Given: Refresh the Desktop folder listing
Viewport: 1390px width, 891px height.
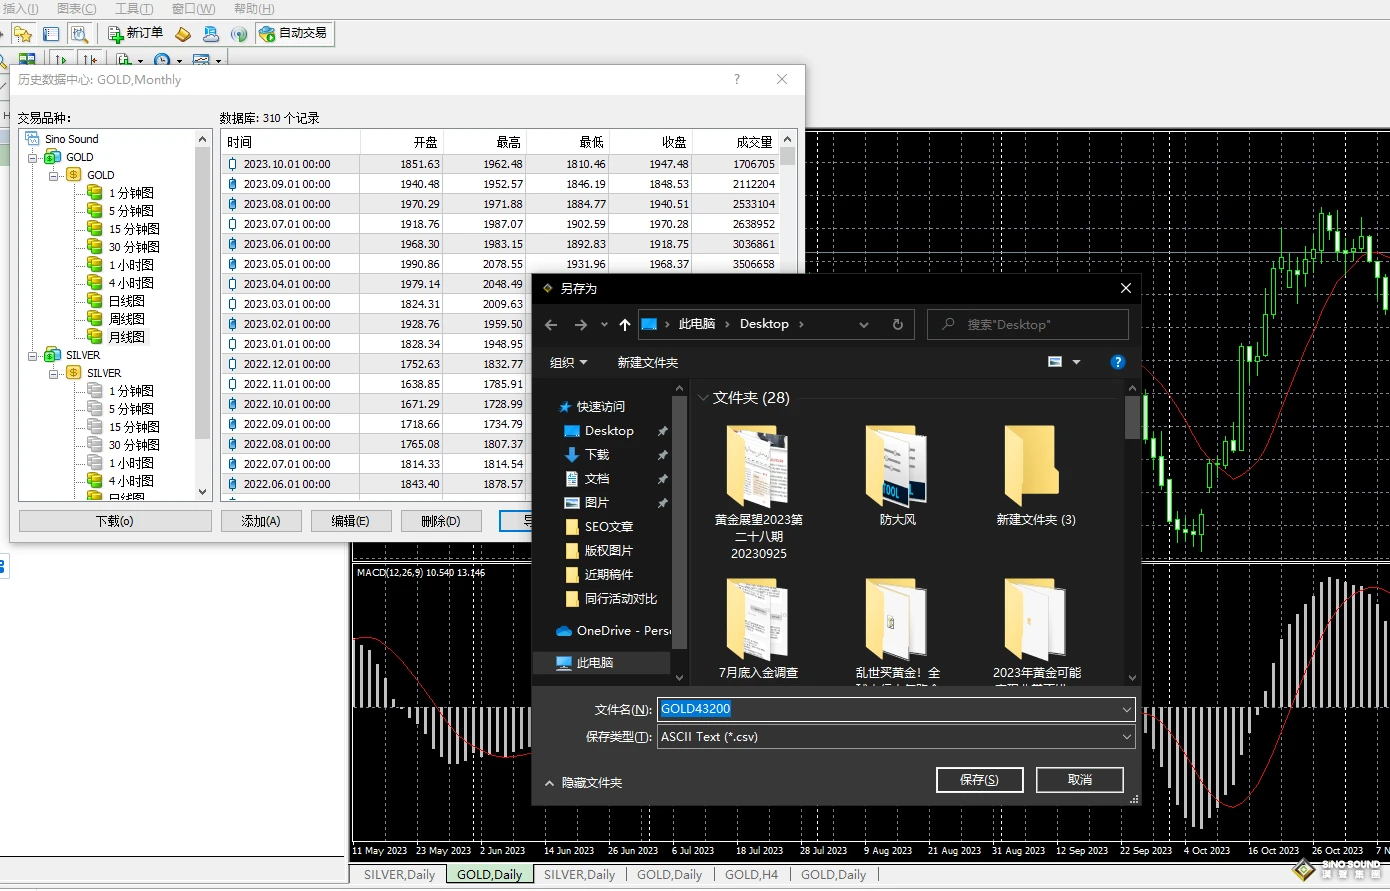Looking at the screenshot, I should click(x=898, y=325).
